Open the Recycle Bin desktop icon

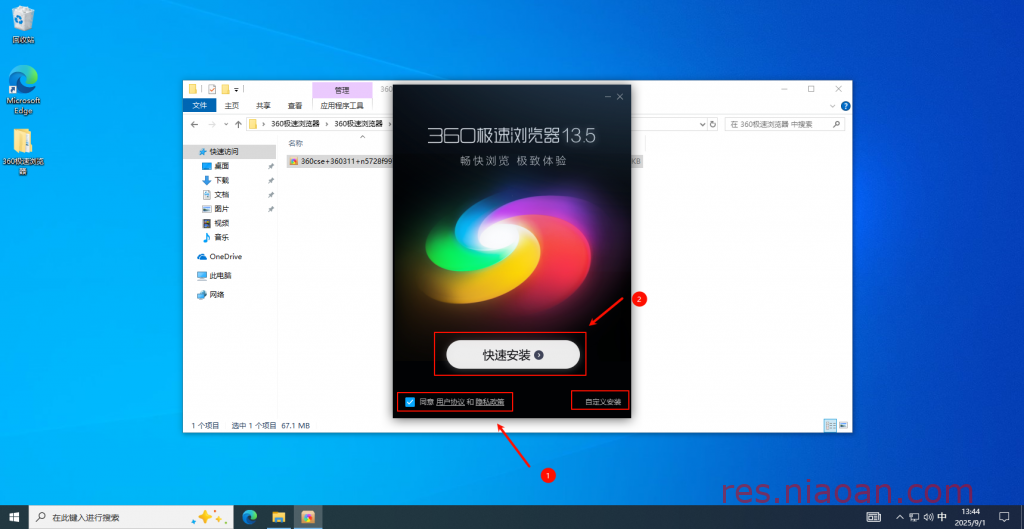pos(23,25)
